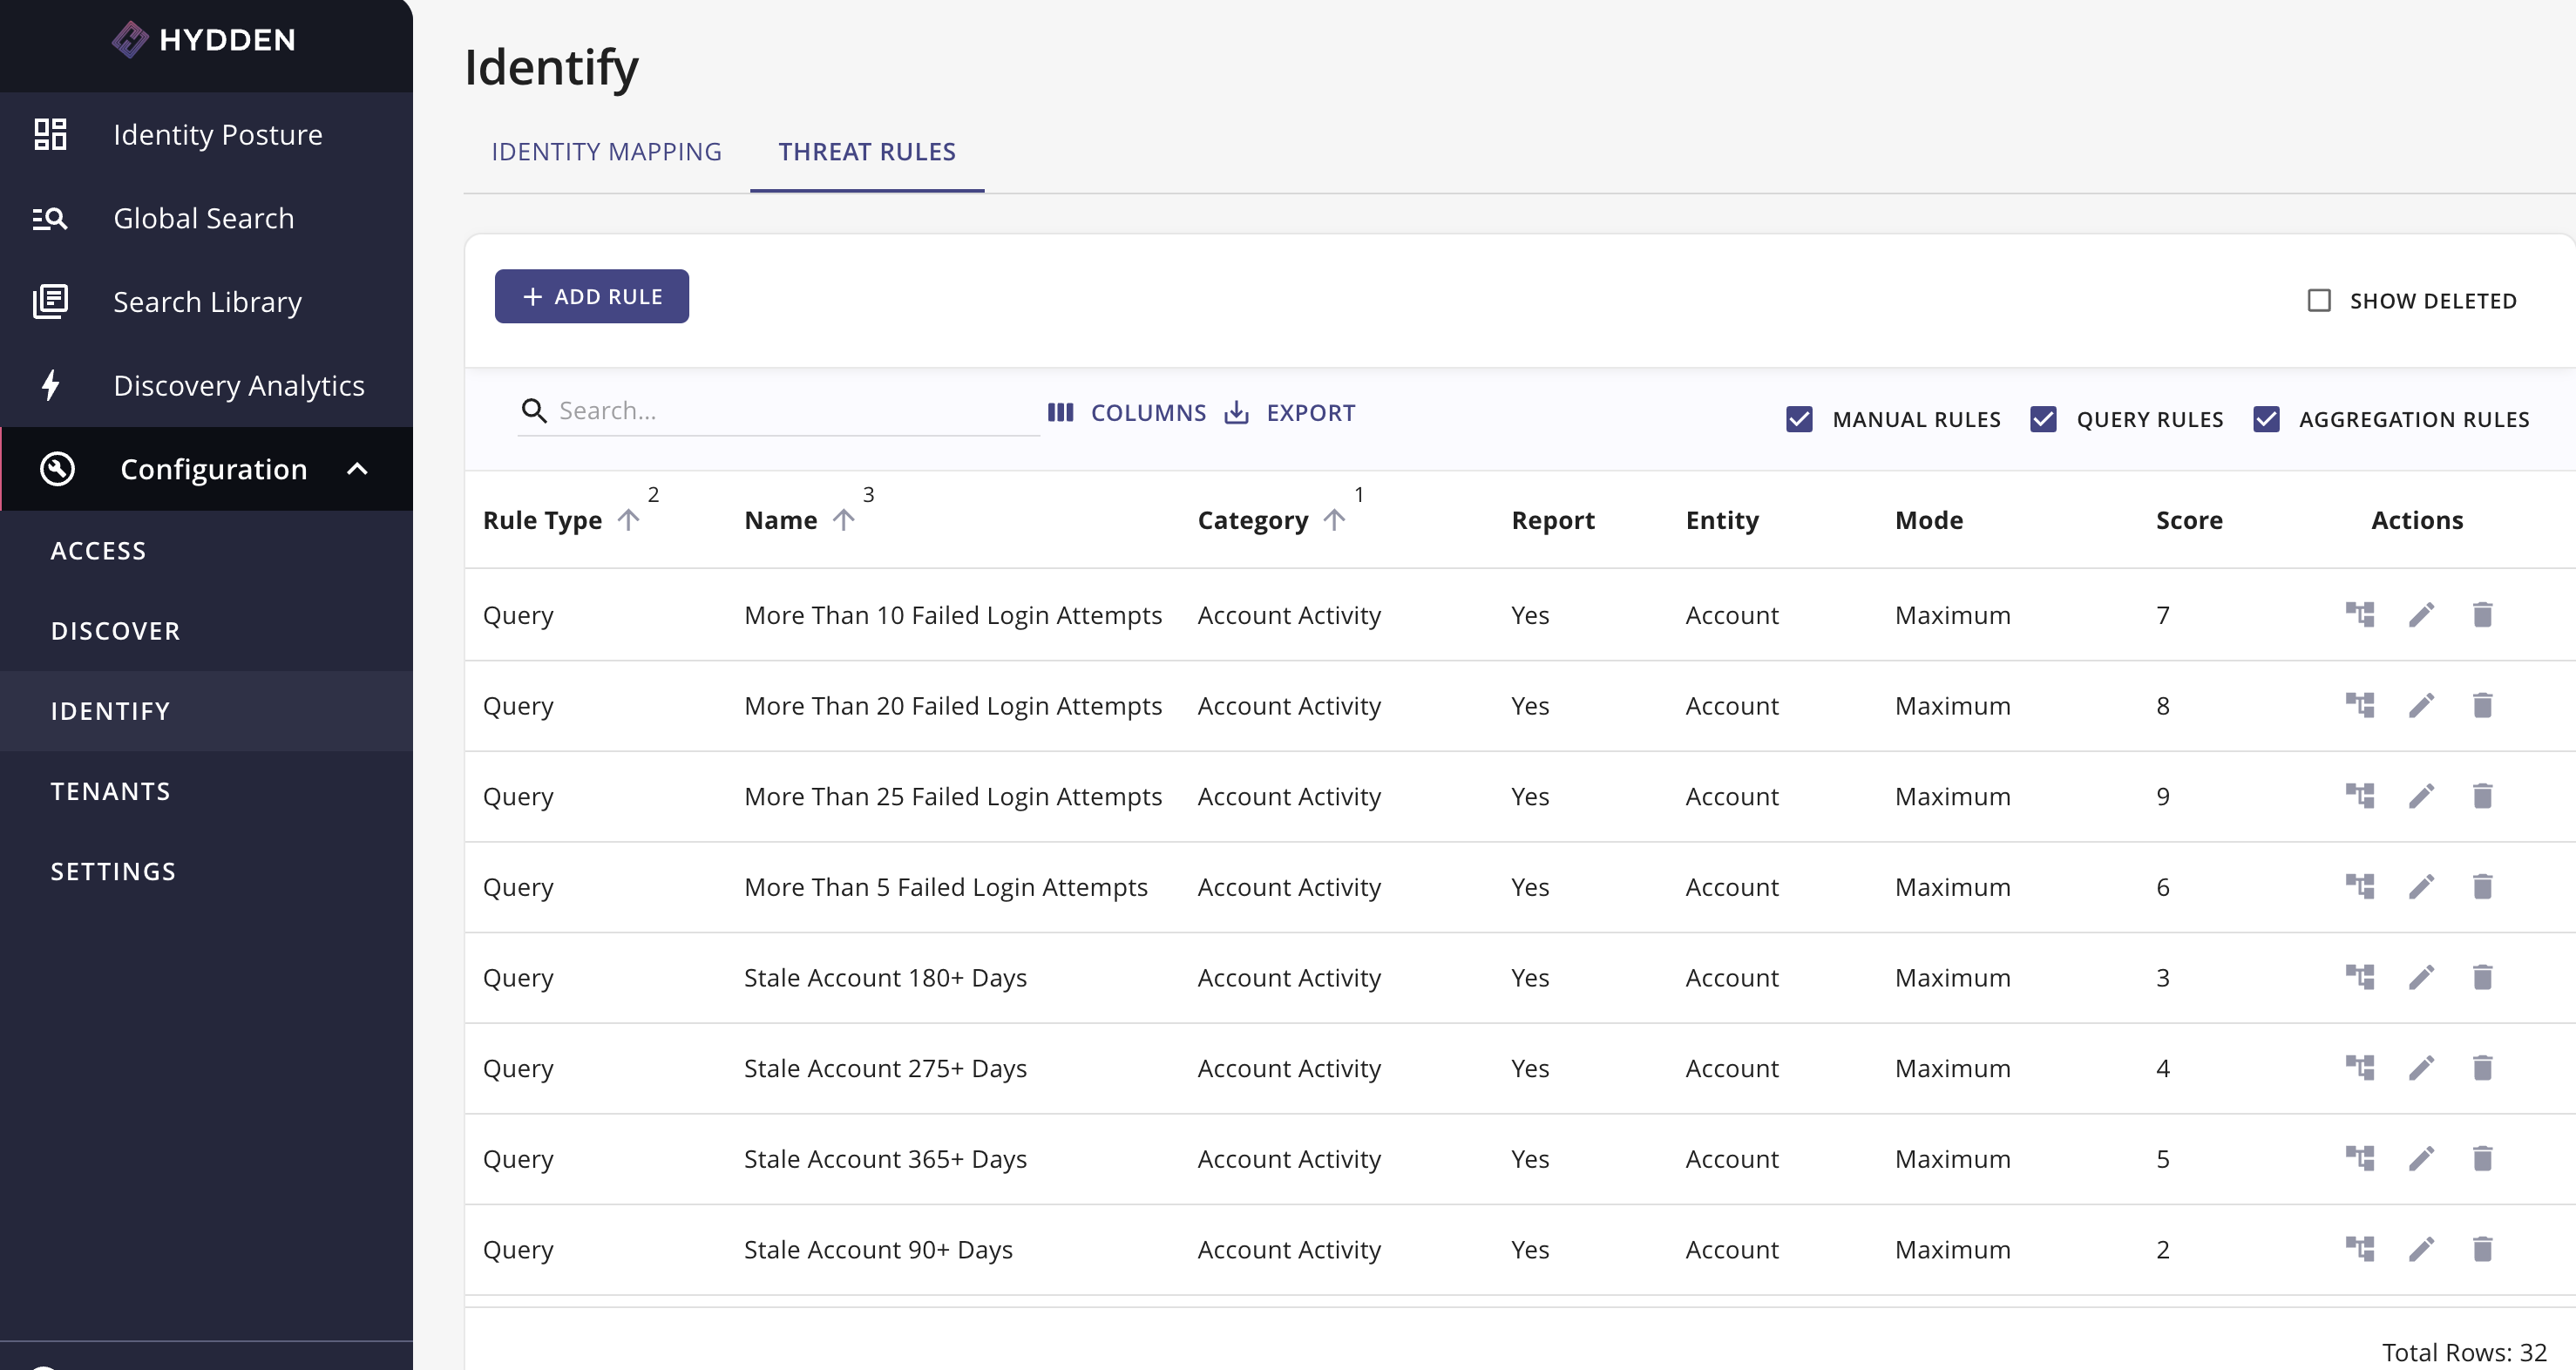Image resolution: width=2576 pixels, height=1370 pixels.
Task: Delete the More Than 25 Failed Login Attempts rule
Action: (2482, 796)
